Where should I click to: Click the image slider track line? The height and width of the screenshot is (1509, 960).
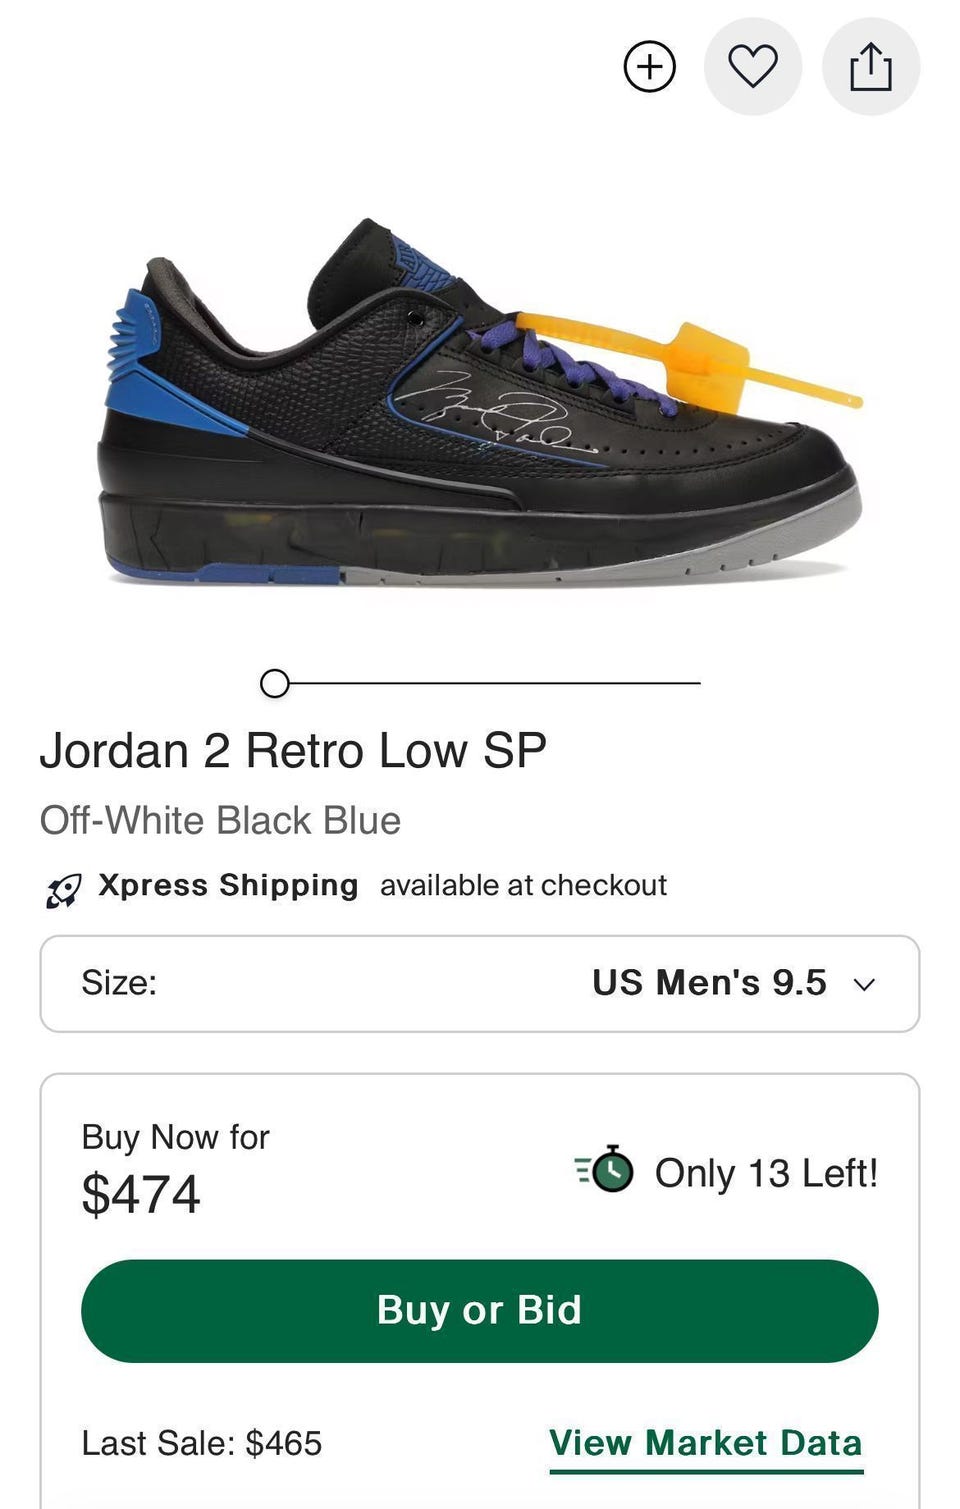click(x=495, y=683)
